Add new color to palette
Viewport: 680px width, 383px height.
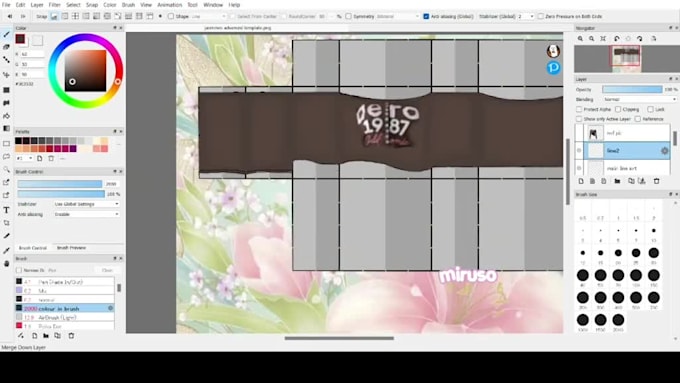(x=39, y=158)
